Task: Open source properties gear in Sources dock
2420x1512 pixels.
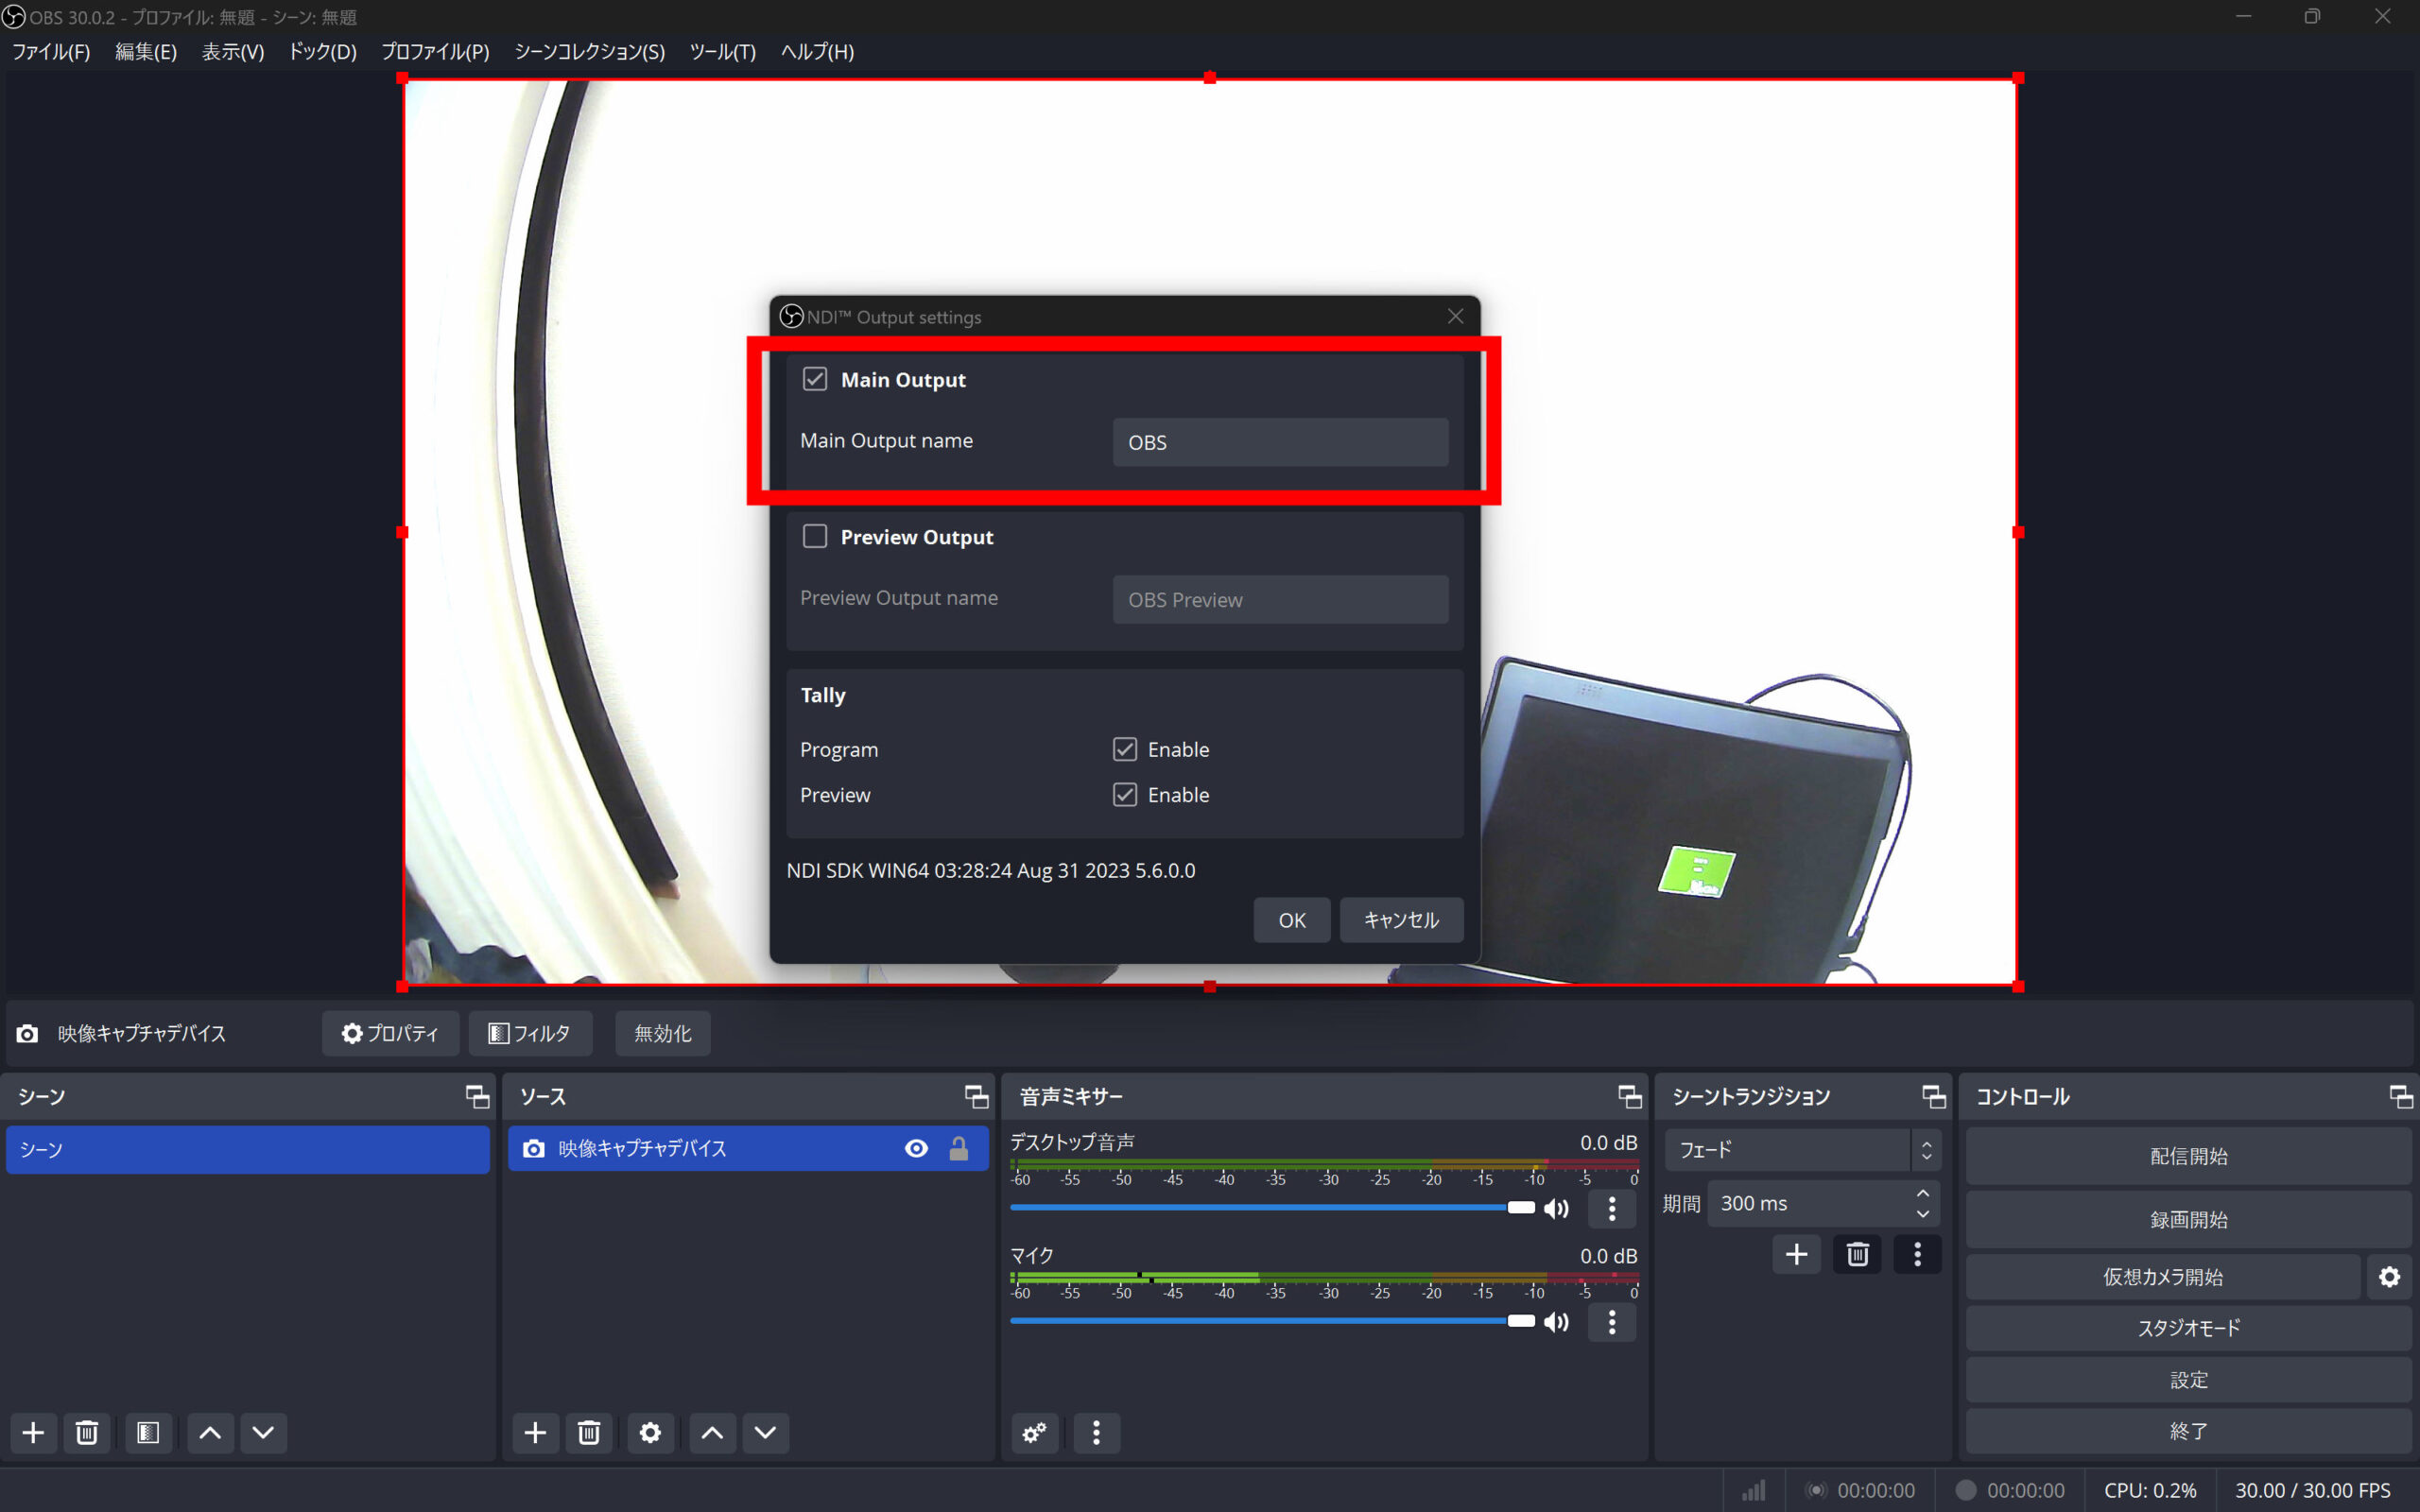Action: click(x=650, y=1433)
